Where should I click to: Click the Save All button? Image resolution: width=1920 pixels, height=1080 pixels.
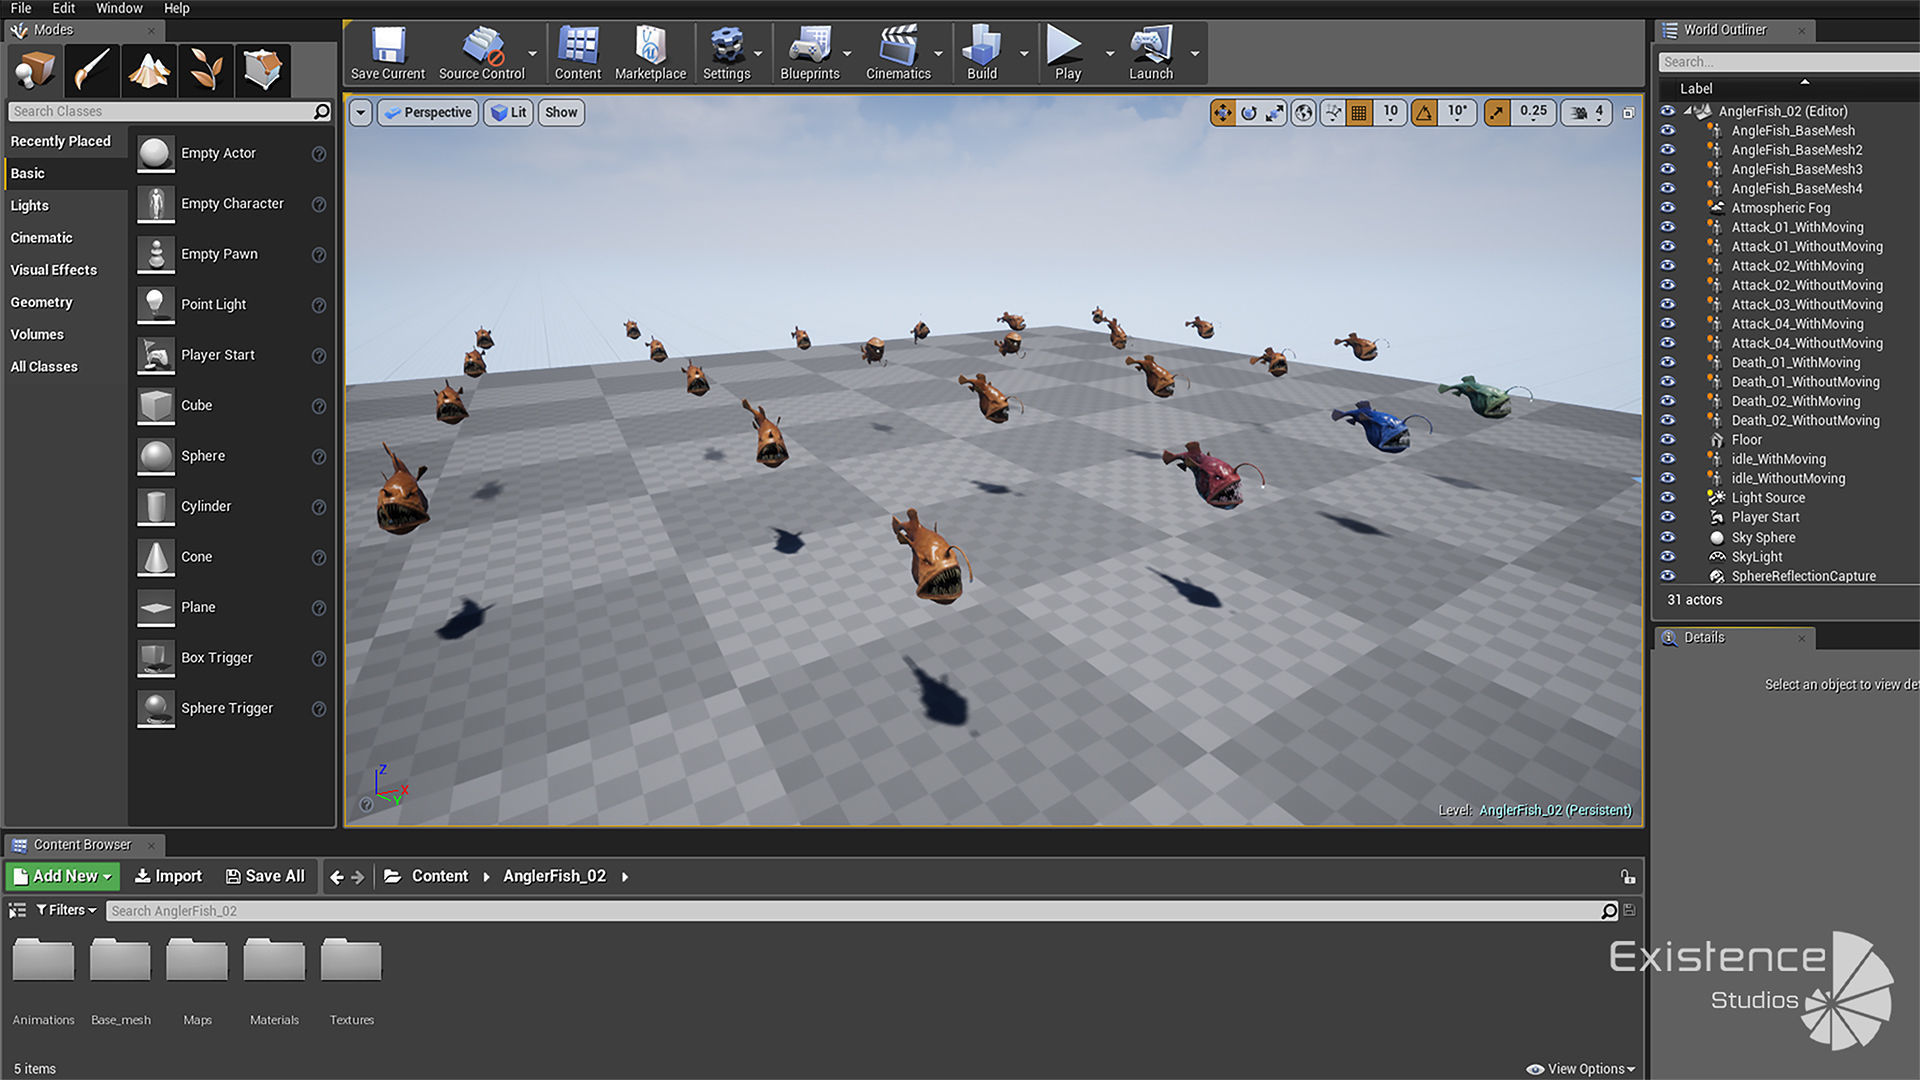point(265,876)
